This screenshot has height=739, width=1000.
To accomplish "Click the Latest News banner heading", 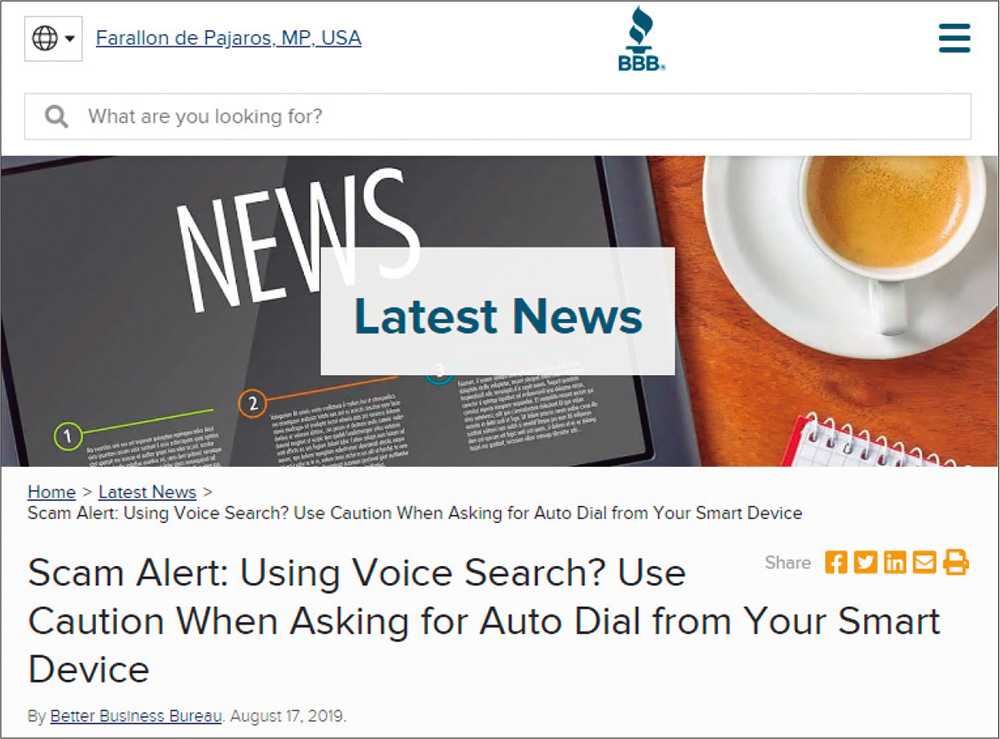I will pos(498,316).
